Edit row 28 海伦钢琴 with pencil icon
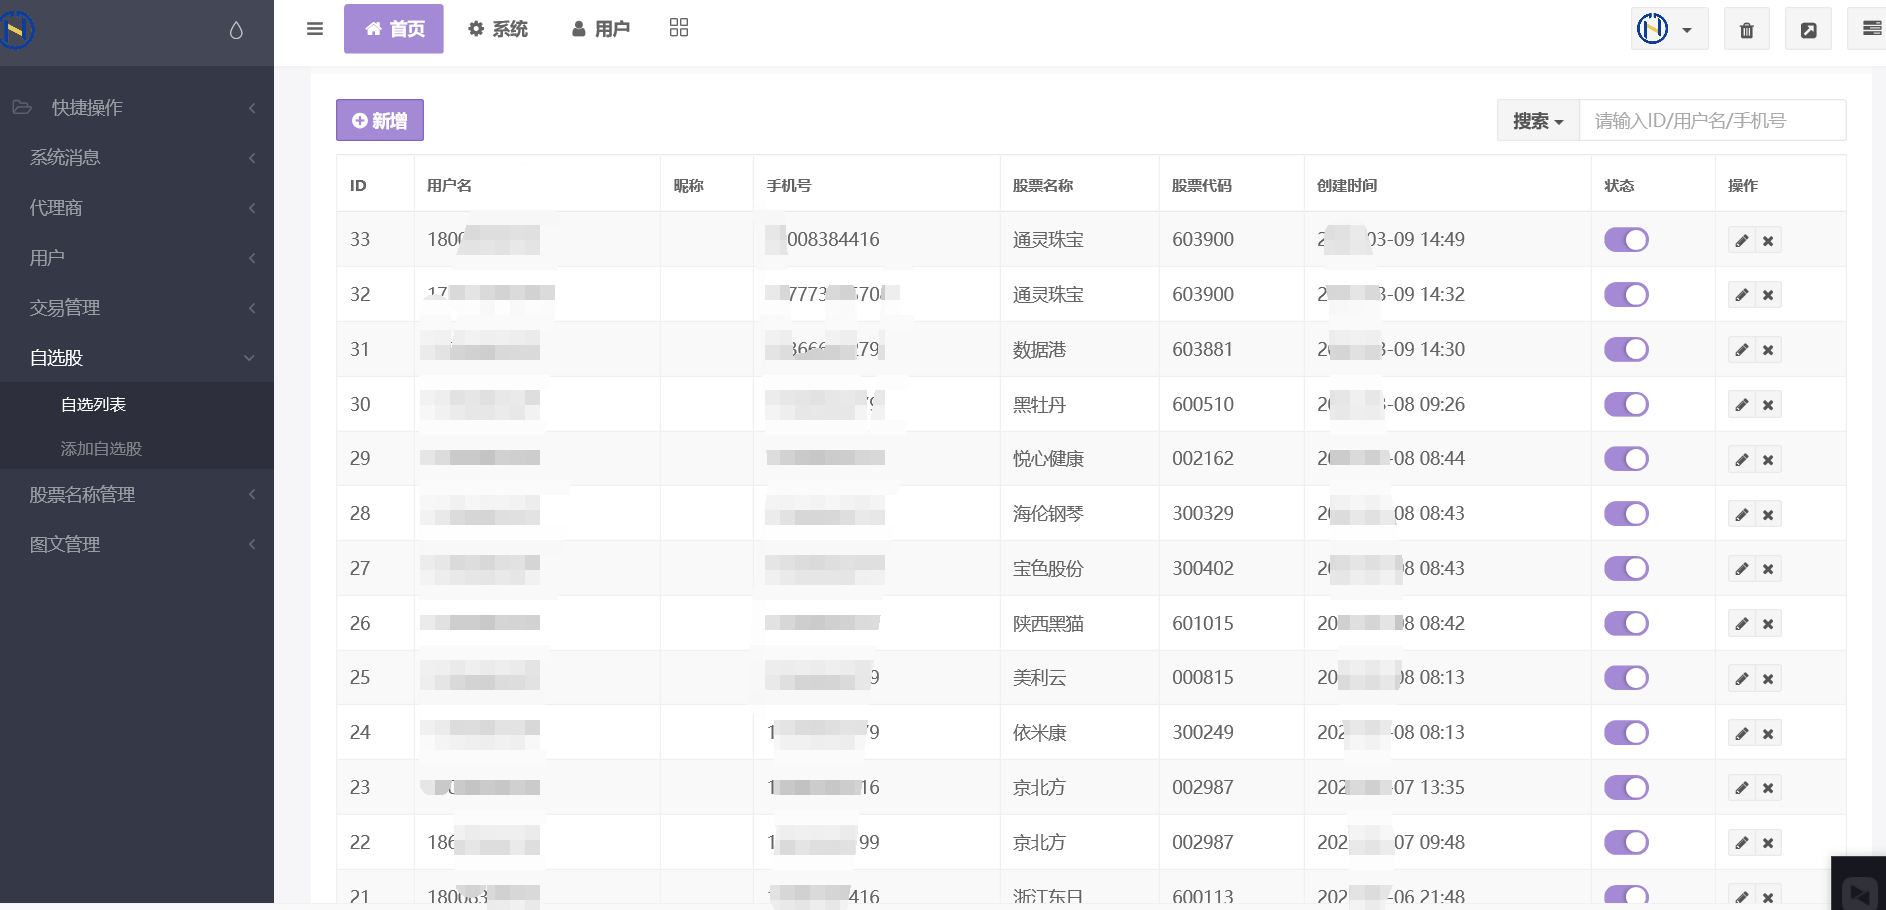This screenshot has height=910, width=1886. [x=1742, y=514]
